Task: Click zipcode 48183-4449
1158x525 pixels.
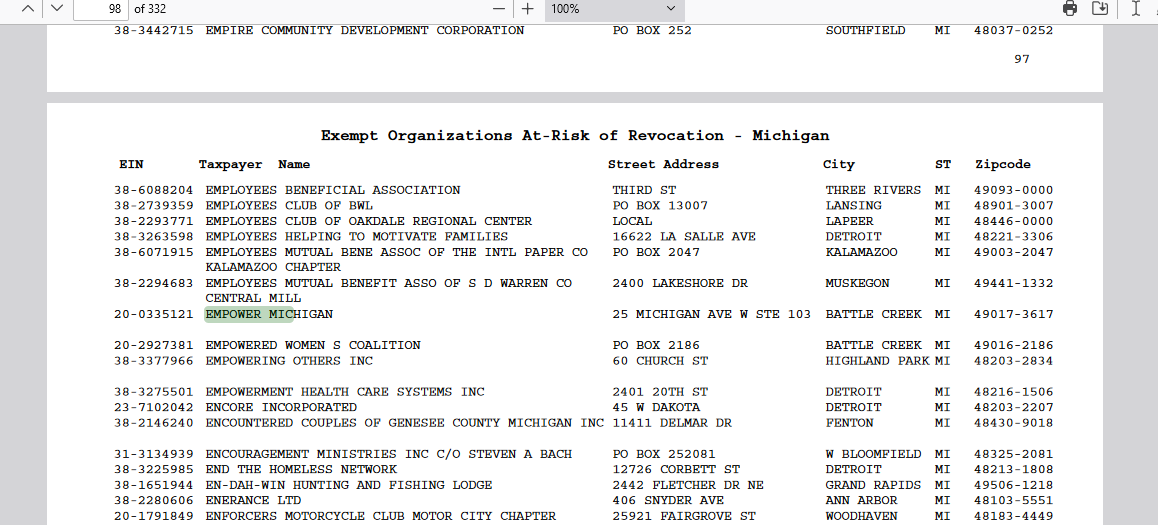Action: 1013,516
